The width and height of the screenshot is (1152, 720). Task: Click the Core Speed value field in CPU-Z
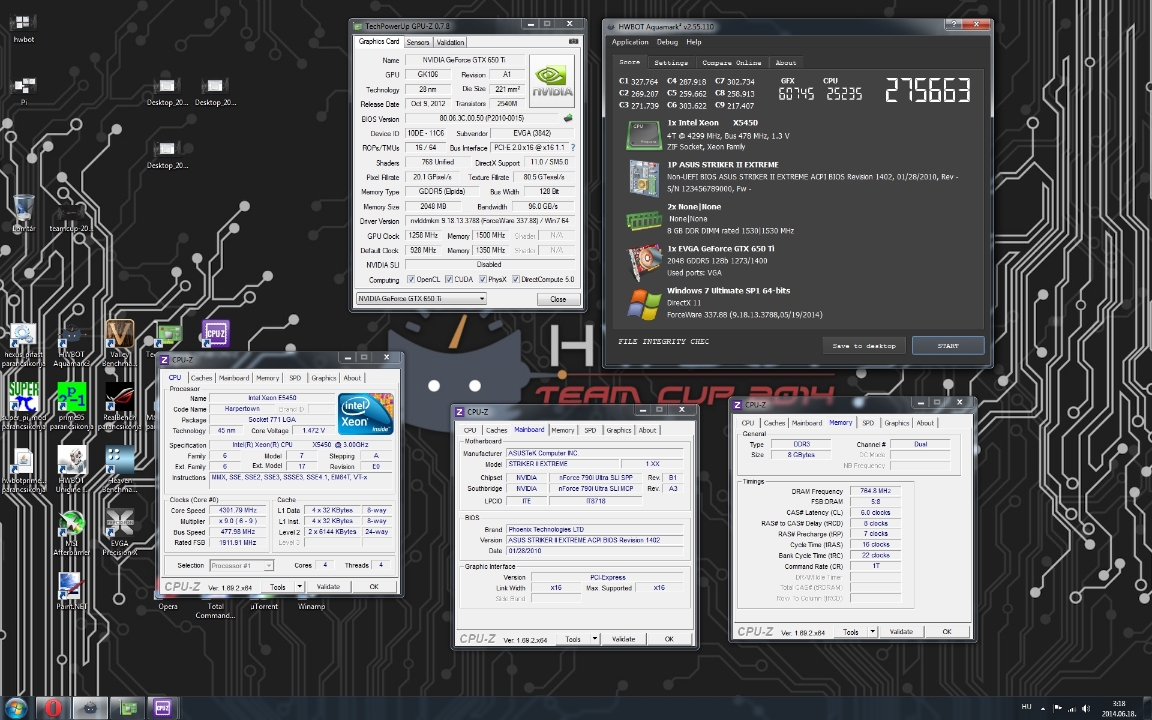pos(237,510)
